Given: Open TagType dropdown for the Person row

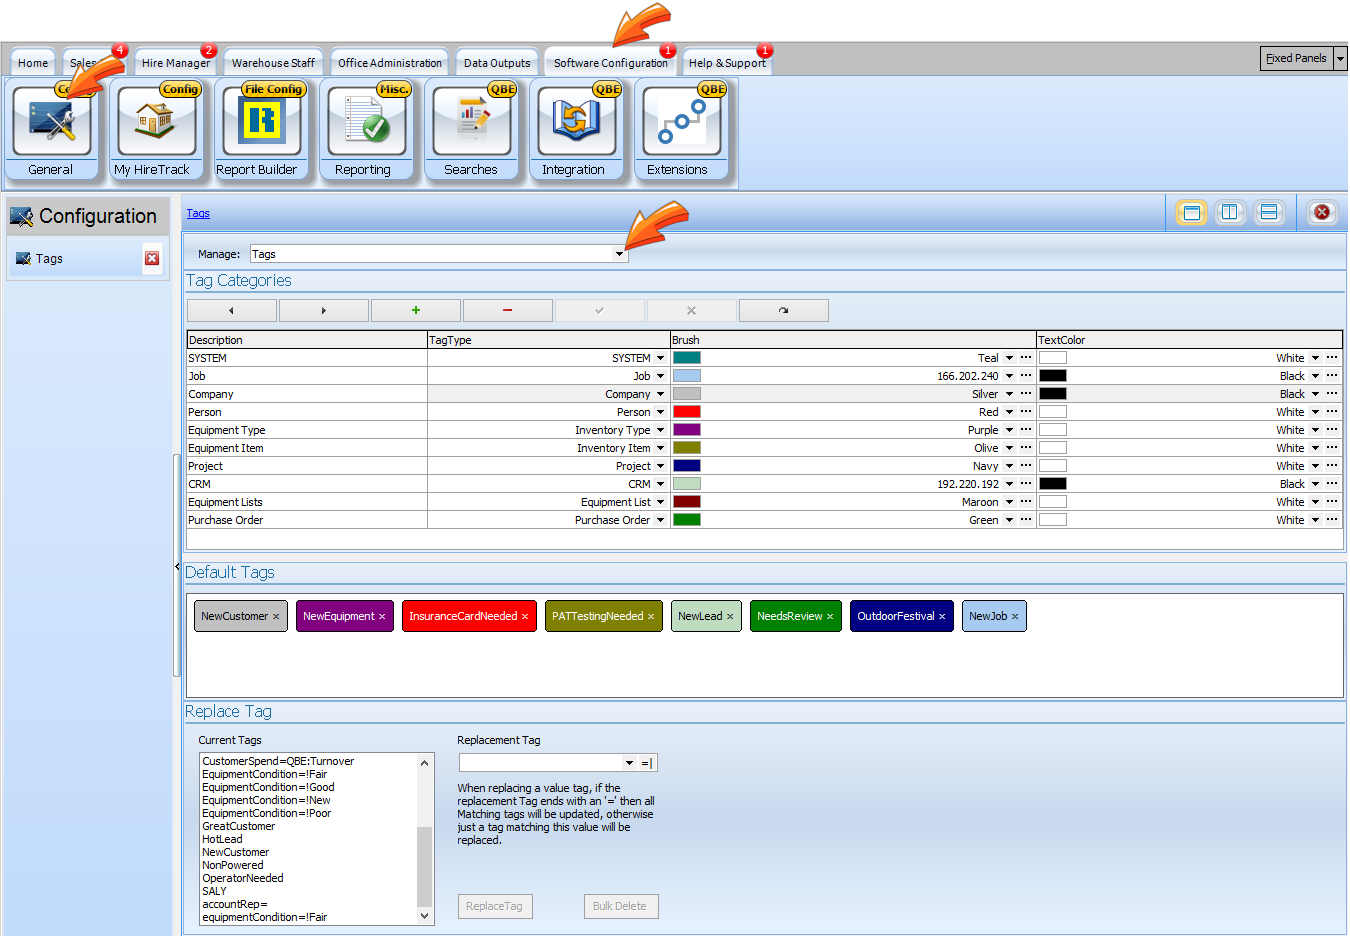Looking at the screenshot, I should point(660,412).
